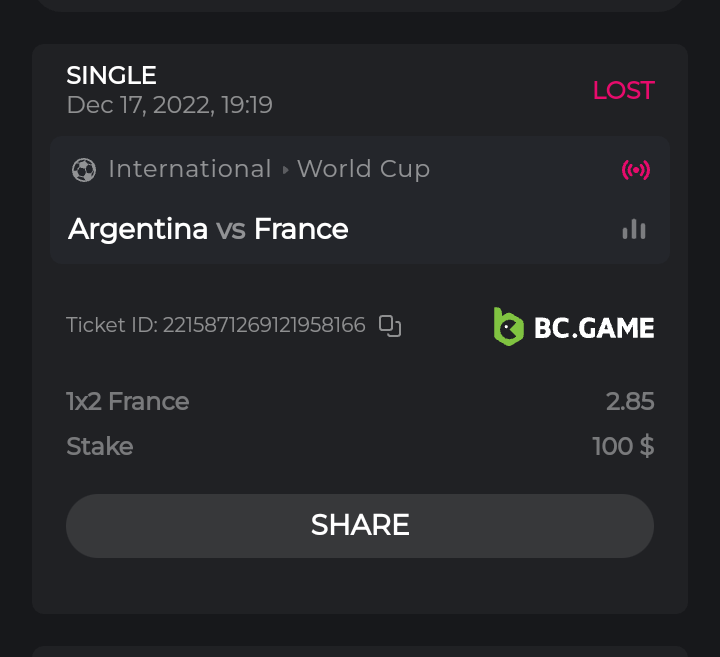This screenshot has height=657, width=720.
Task: Click the 100 $ stake amount
Action: click(x=623, y=446)
